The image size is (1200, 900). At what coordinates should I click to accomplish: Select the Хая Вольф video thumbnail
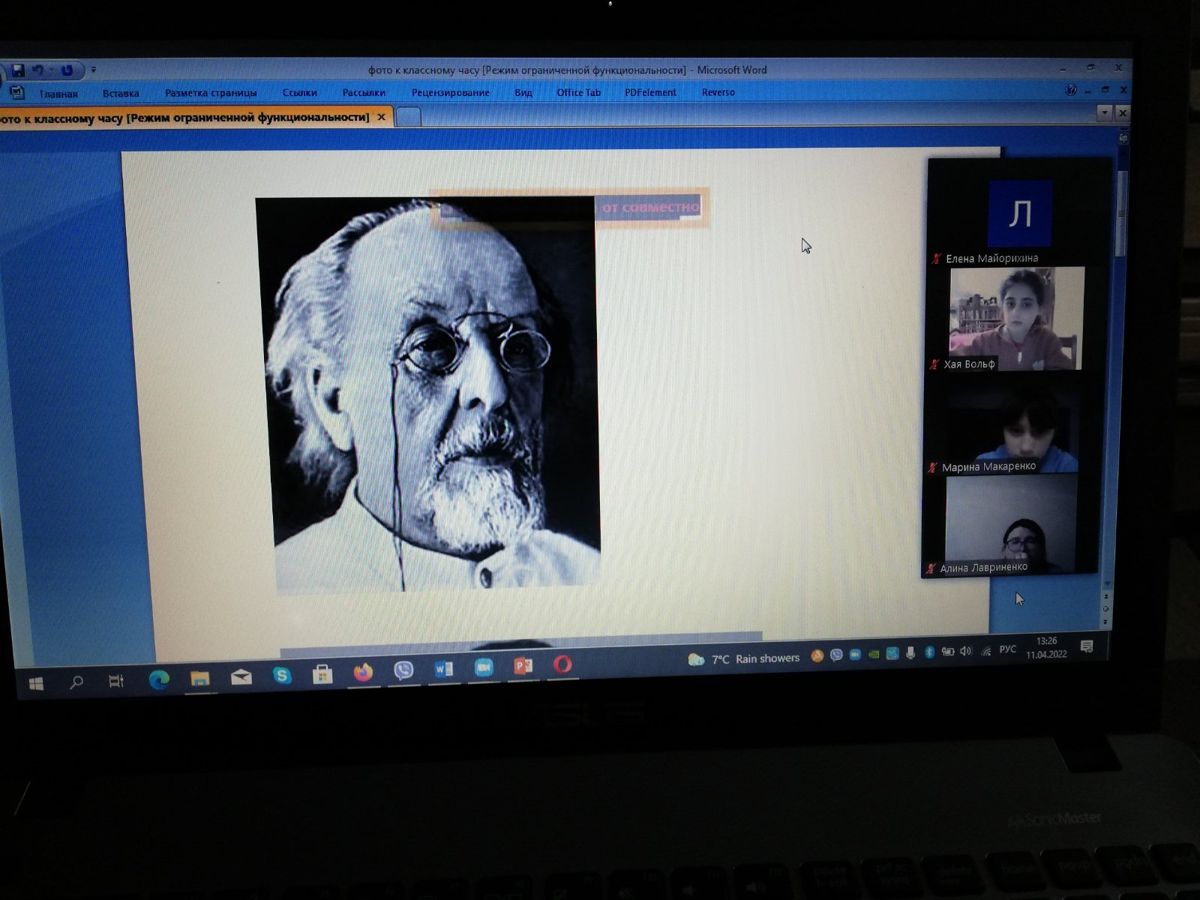[1015, 320]
